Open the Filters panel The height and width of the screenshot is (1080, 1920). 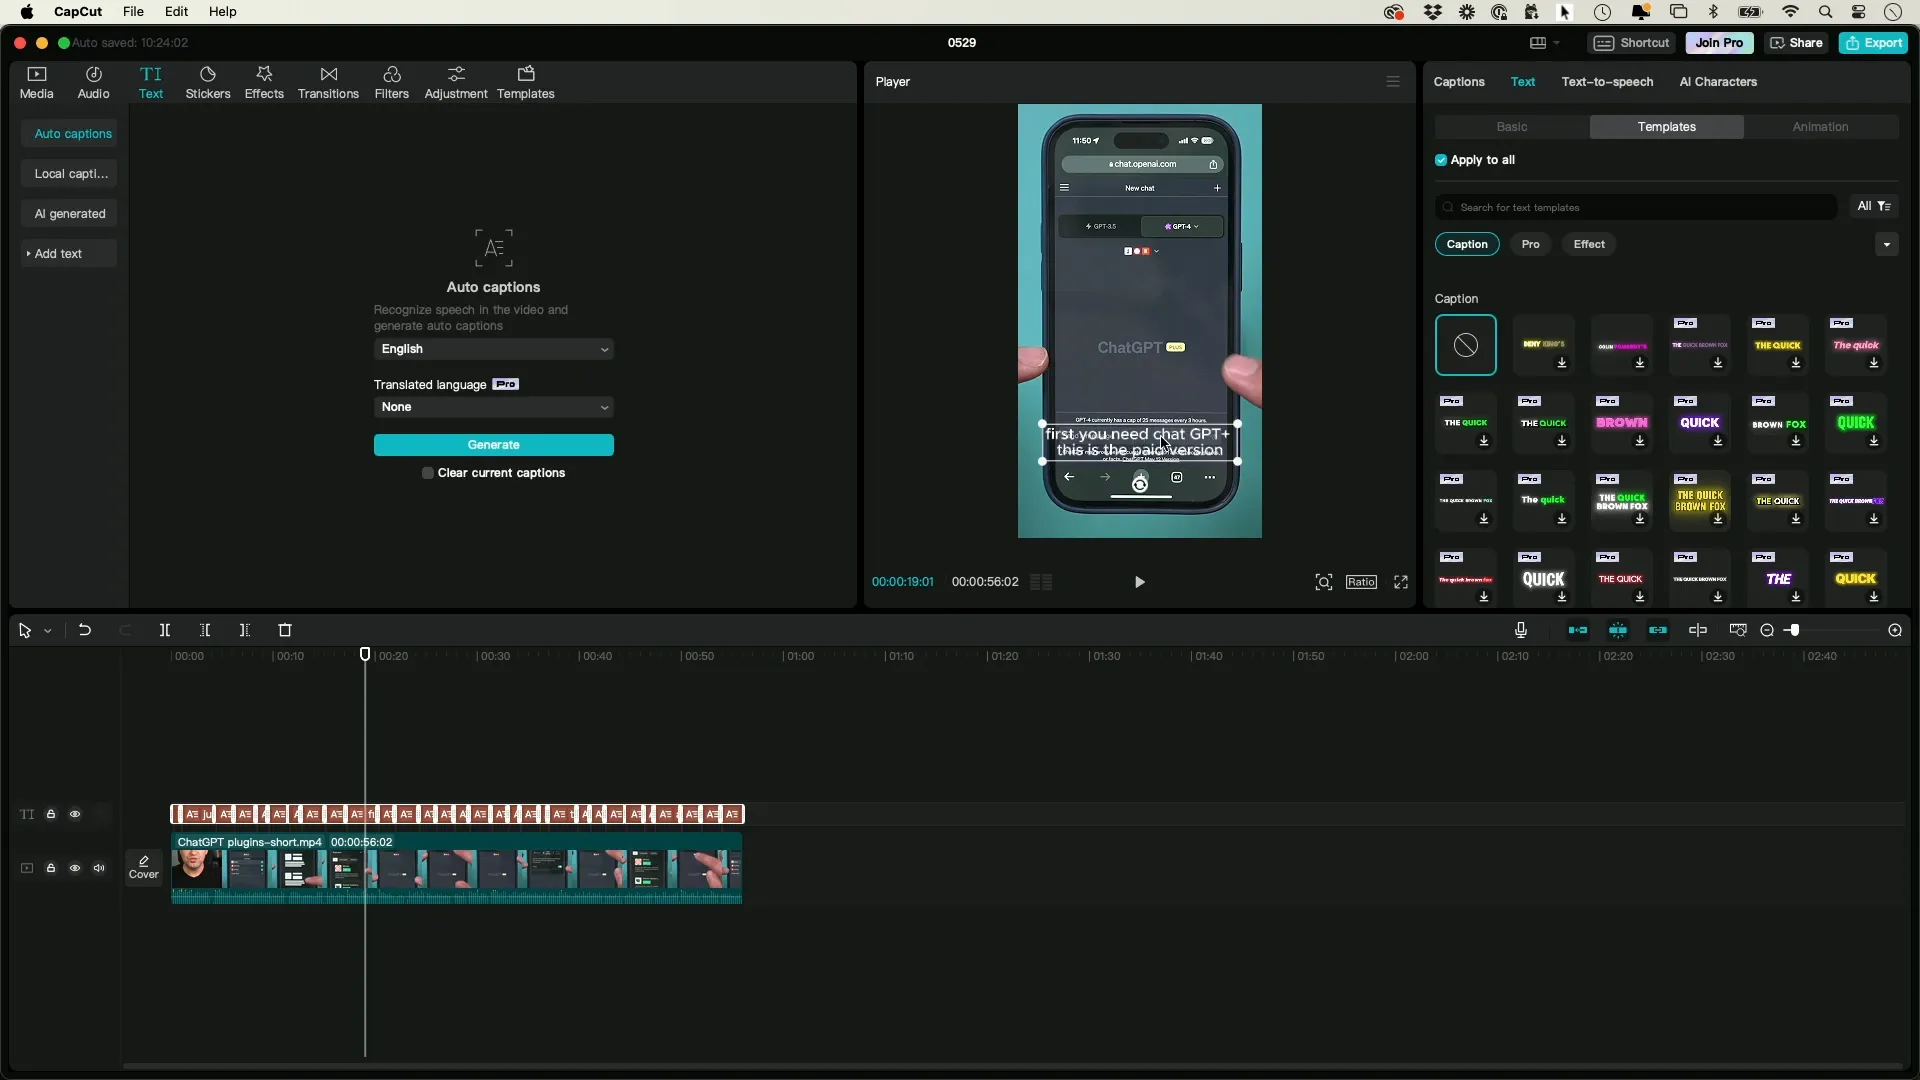pyautogui.click(x=391, y=82)
